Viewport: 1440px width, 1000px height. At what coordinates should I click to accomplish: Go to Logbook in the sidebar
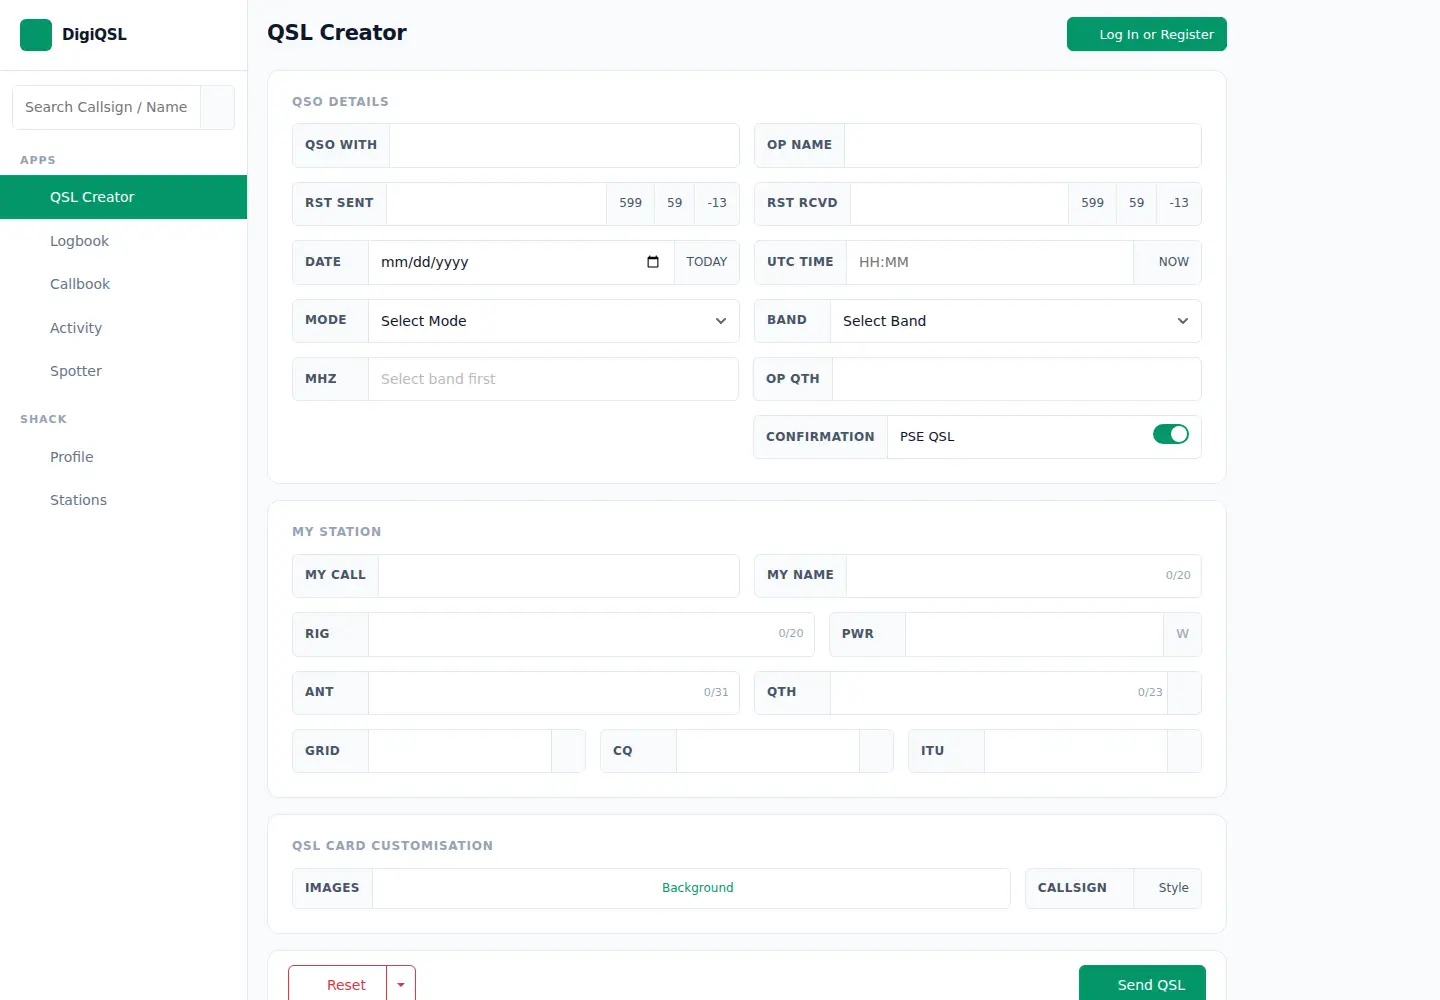coord(124,241)
